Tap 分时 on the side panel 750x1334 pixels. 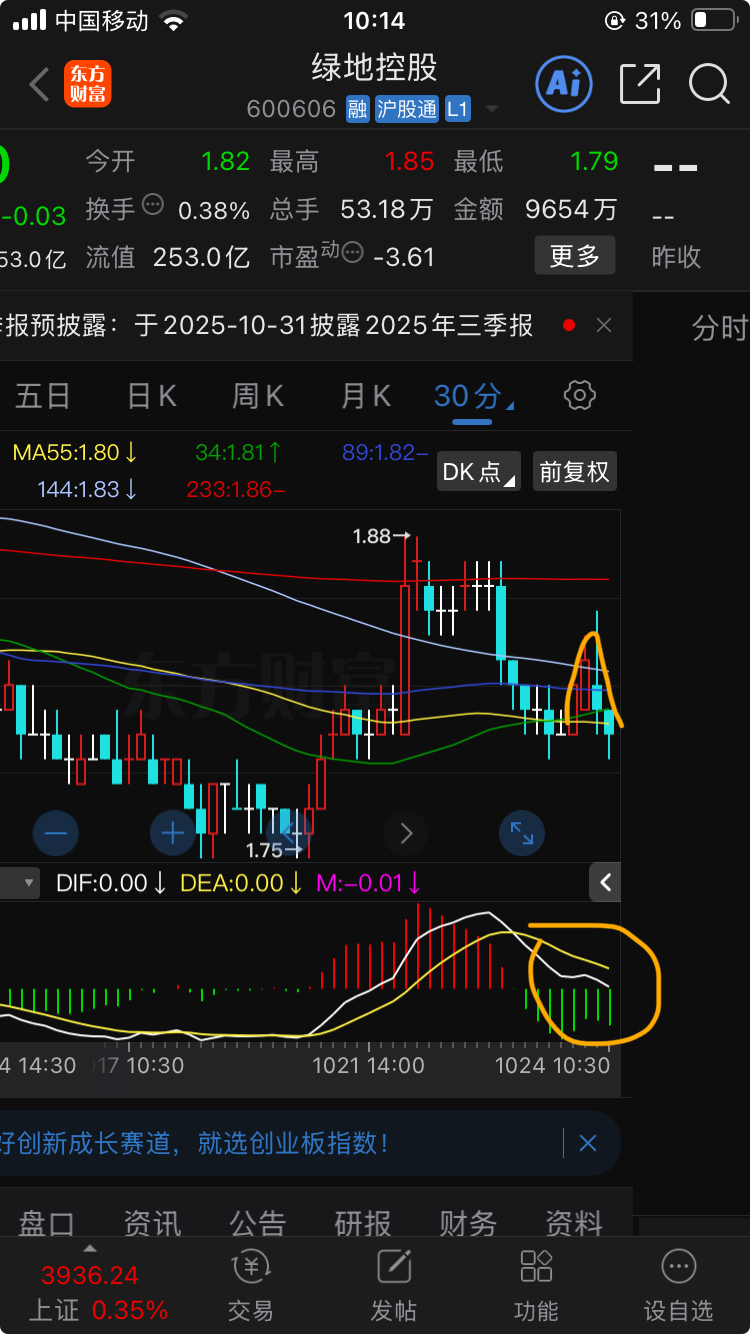pos(720,328)
